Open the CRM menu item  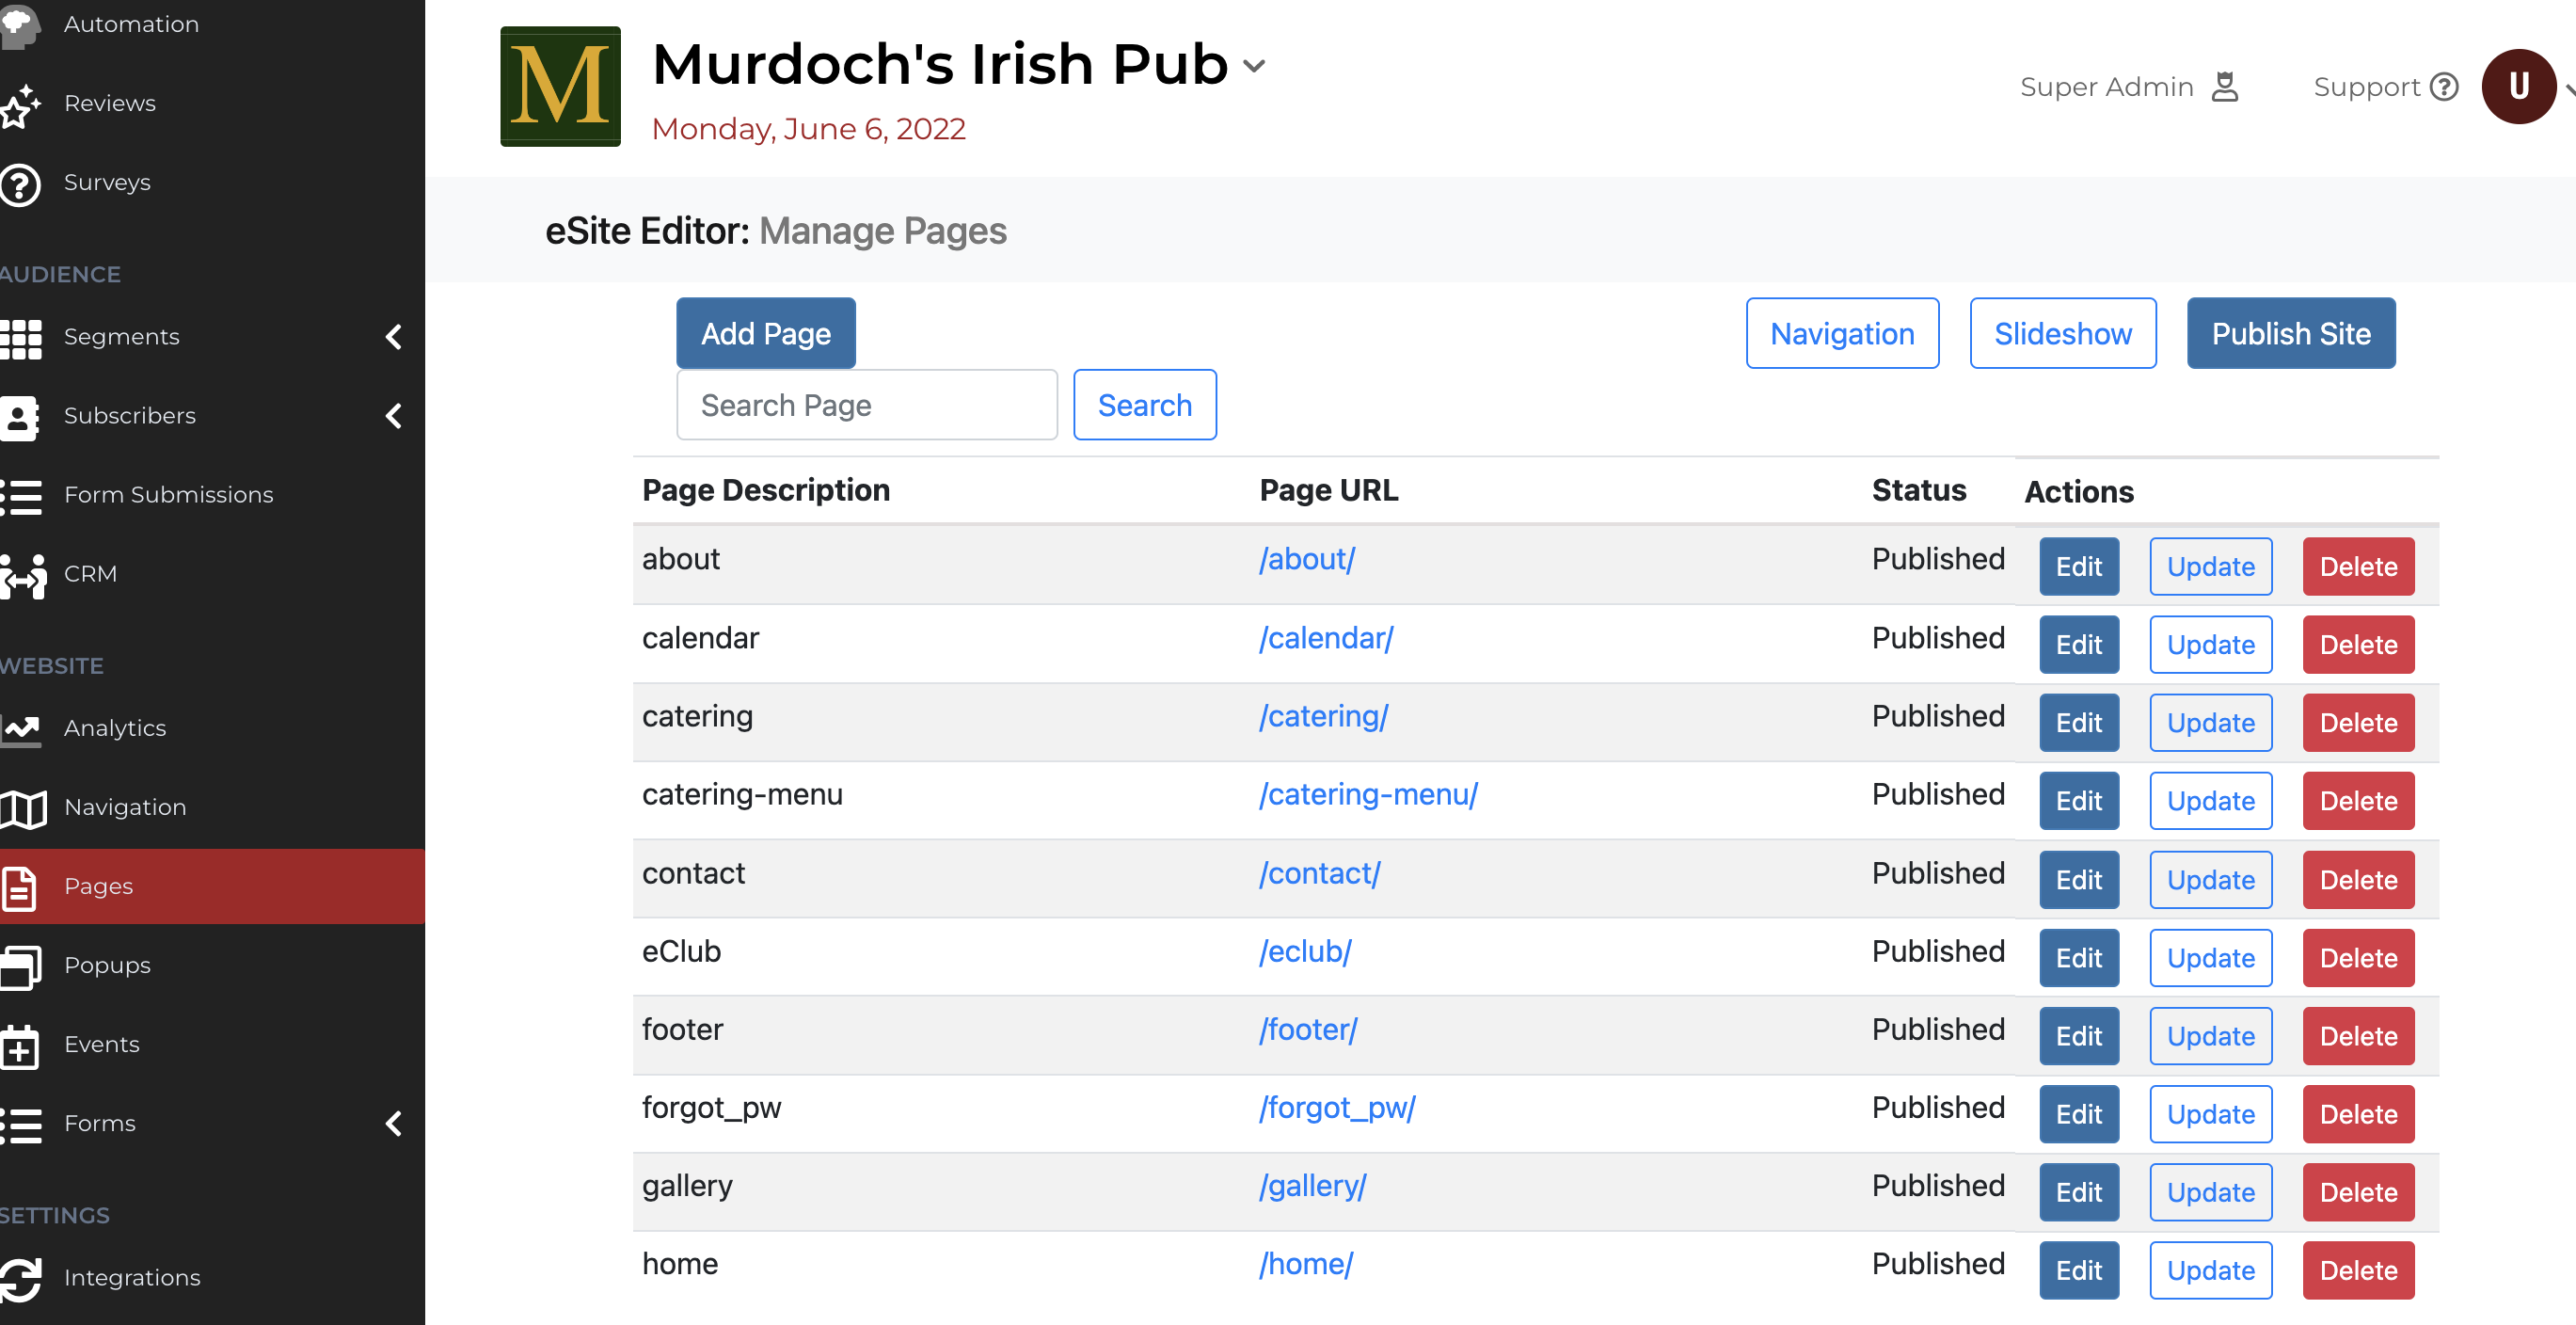pyautogui.click(x=90, y=573)
